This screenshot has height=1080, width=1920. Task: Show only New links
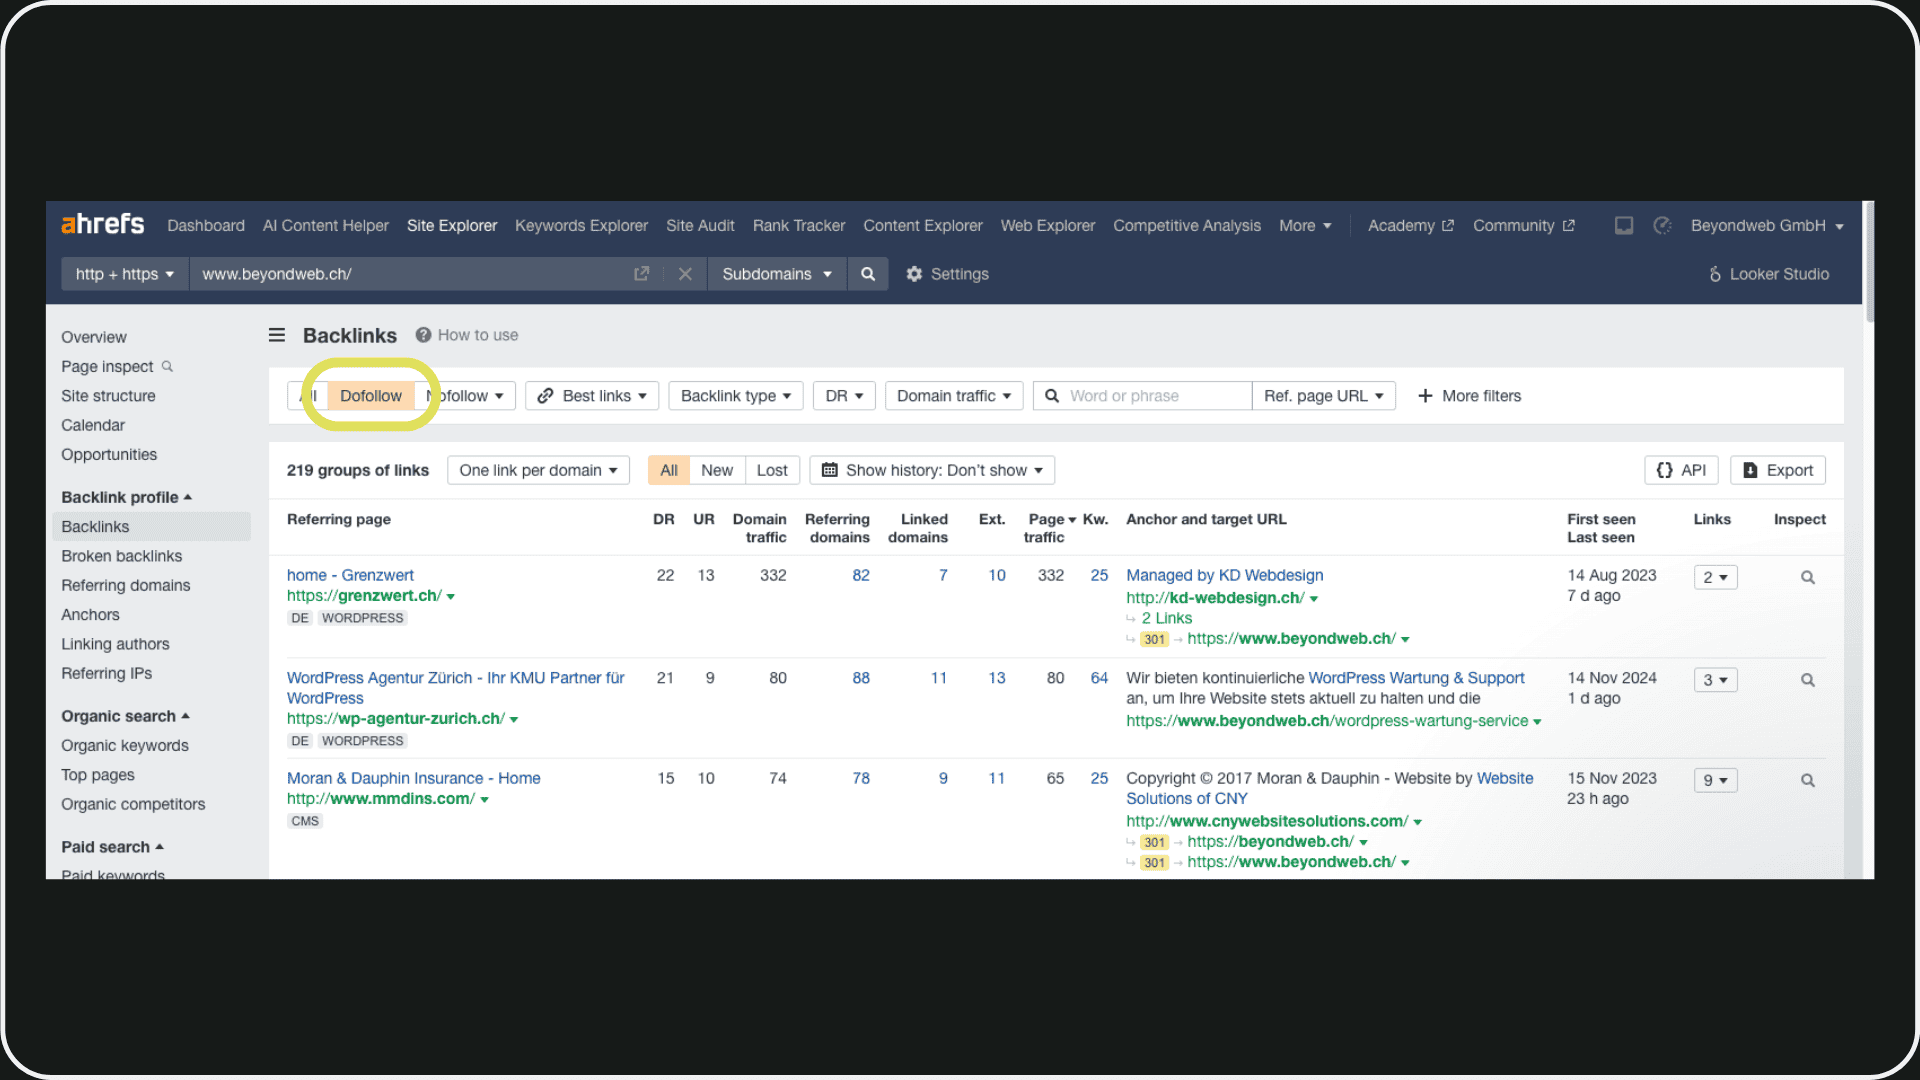point(717,470)
